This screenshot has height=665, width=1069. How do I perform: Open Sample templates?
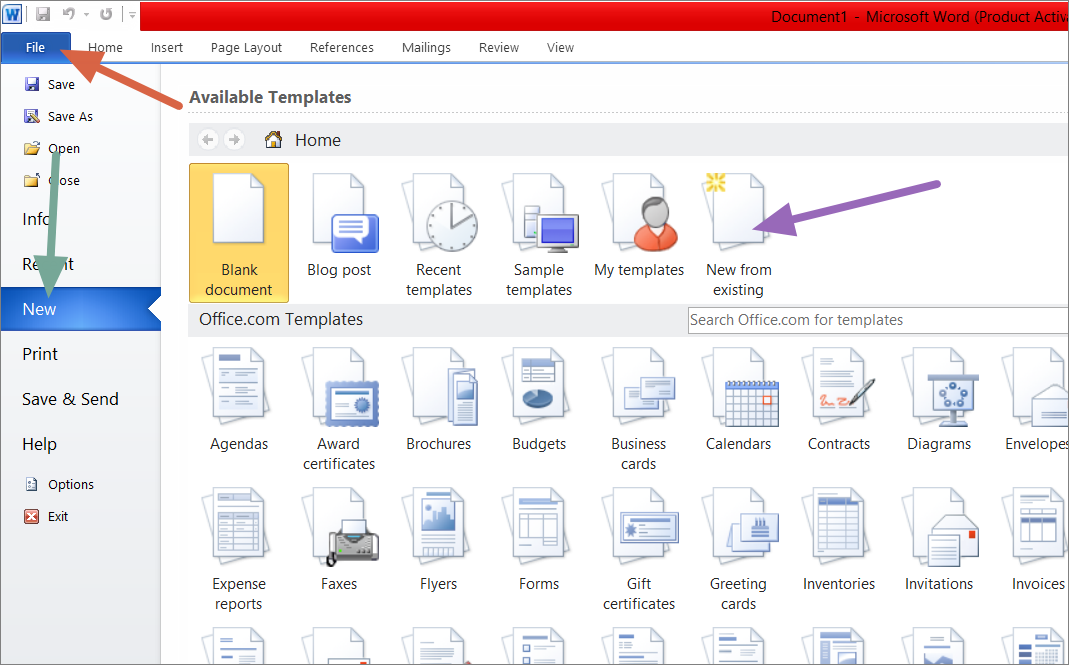tap(539, 228)
